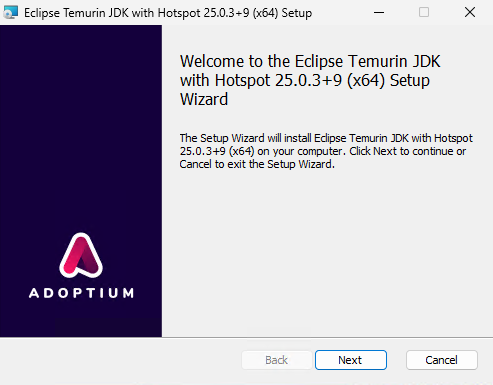
Task: Cancel the Temurin JDK setup
Action: [442, 360]
